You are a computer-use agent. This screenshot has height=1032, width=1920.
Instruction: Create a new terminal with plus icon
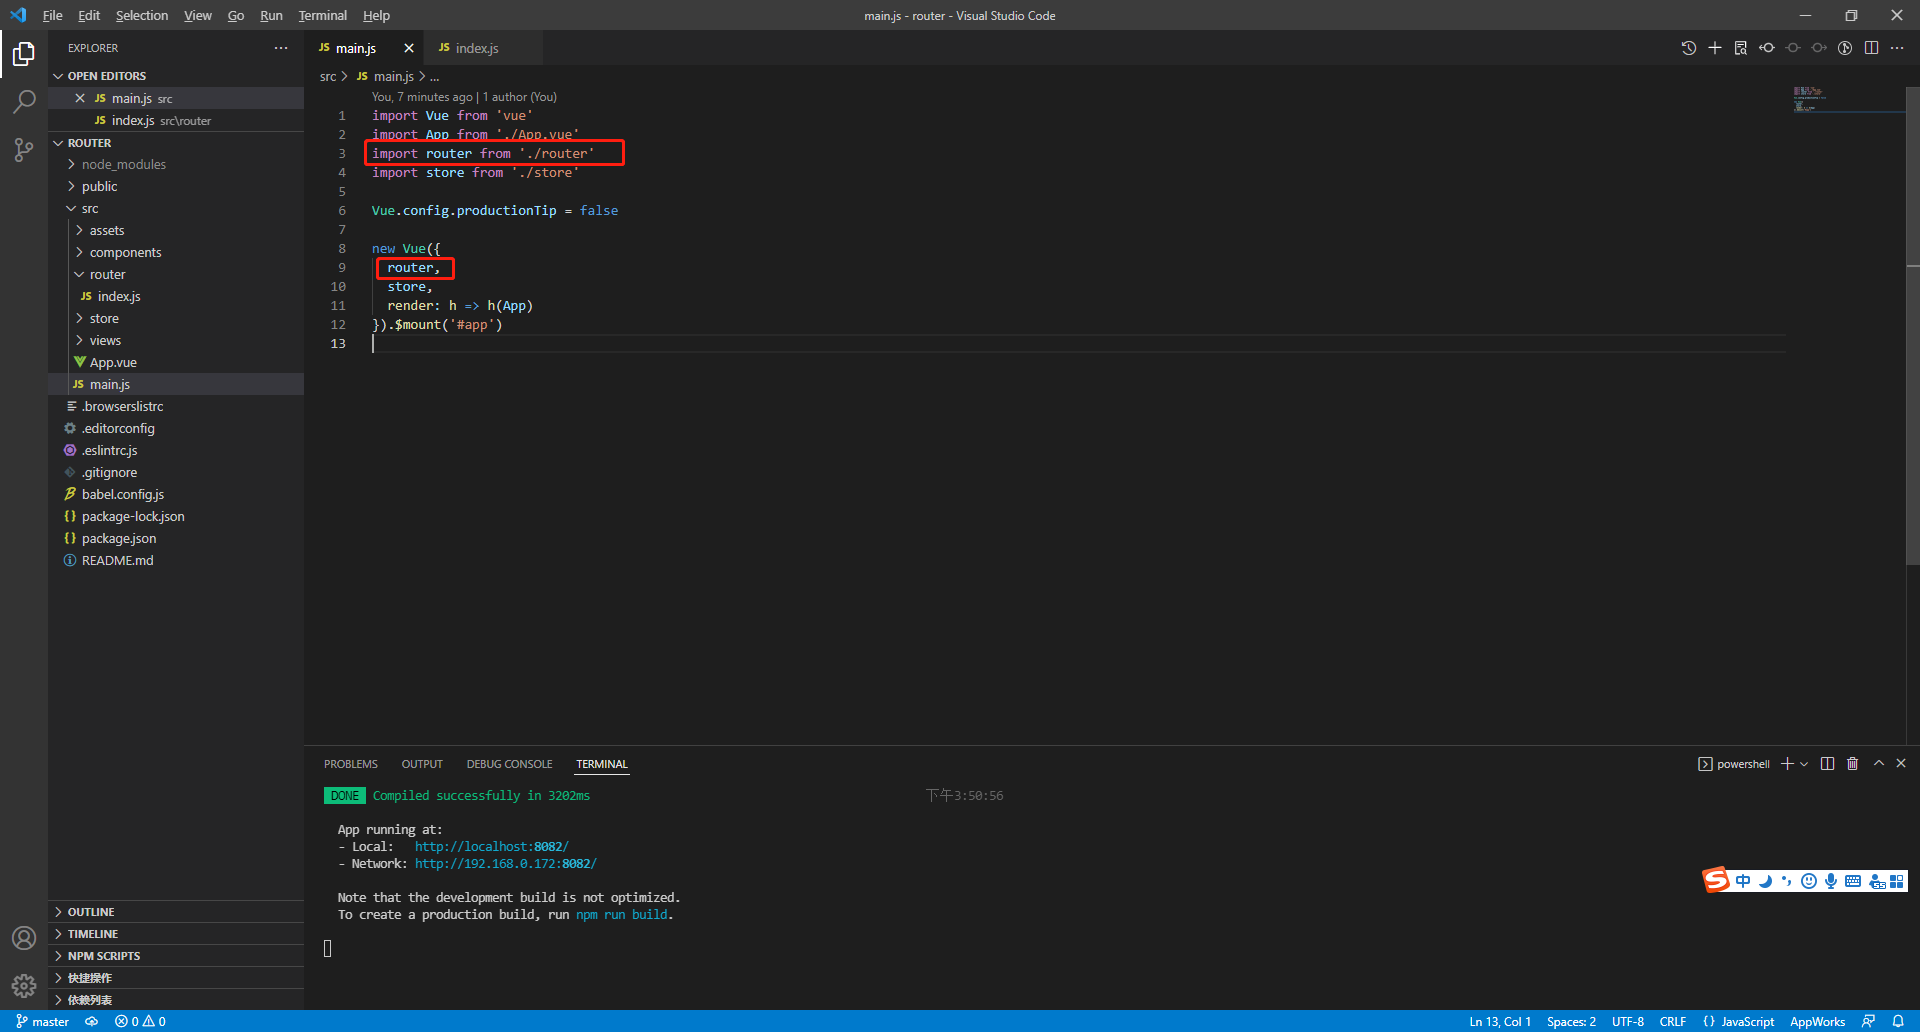coord(1787,764)
